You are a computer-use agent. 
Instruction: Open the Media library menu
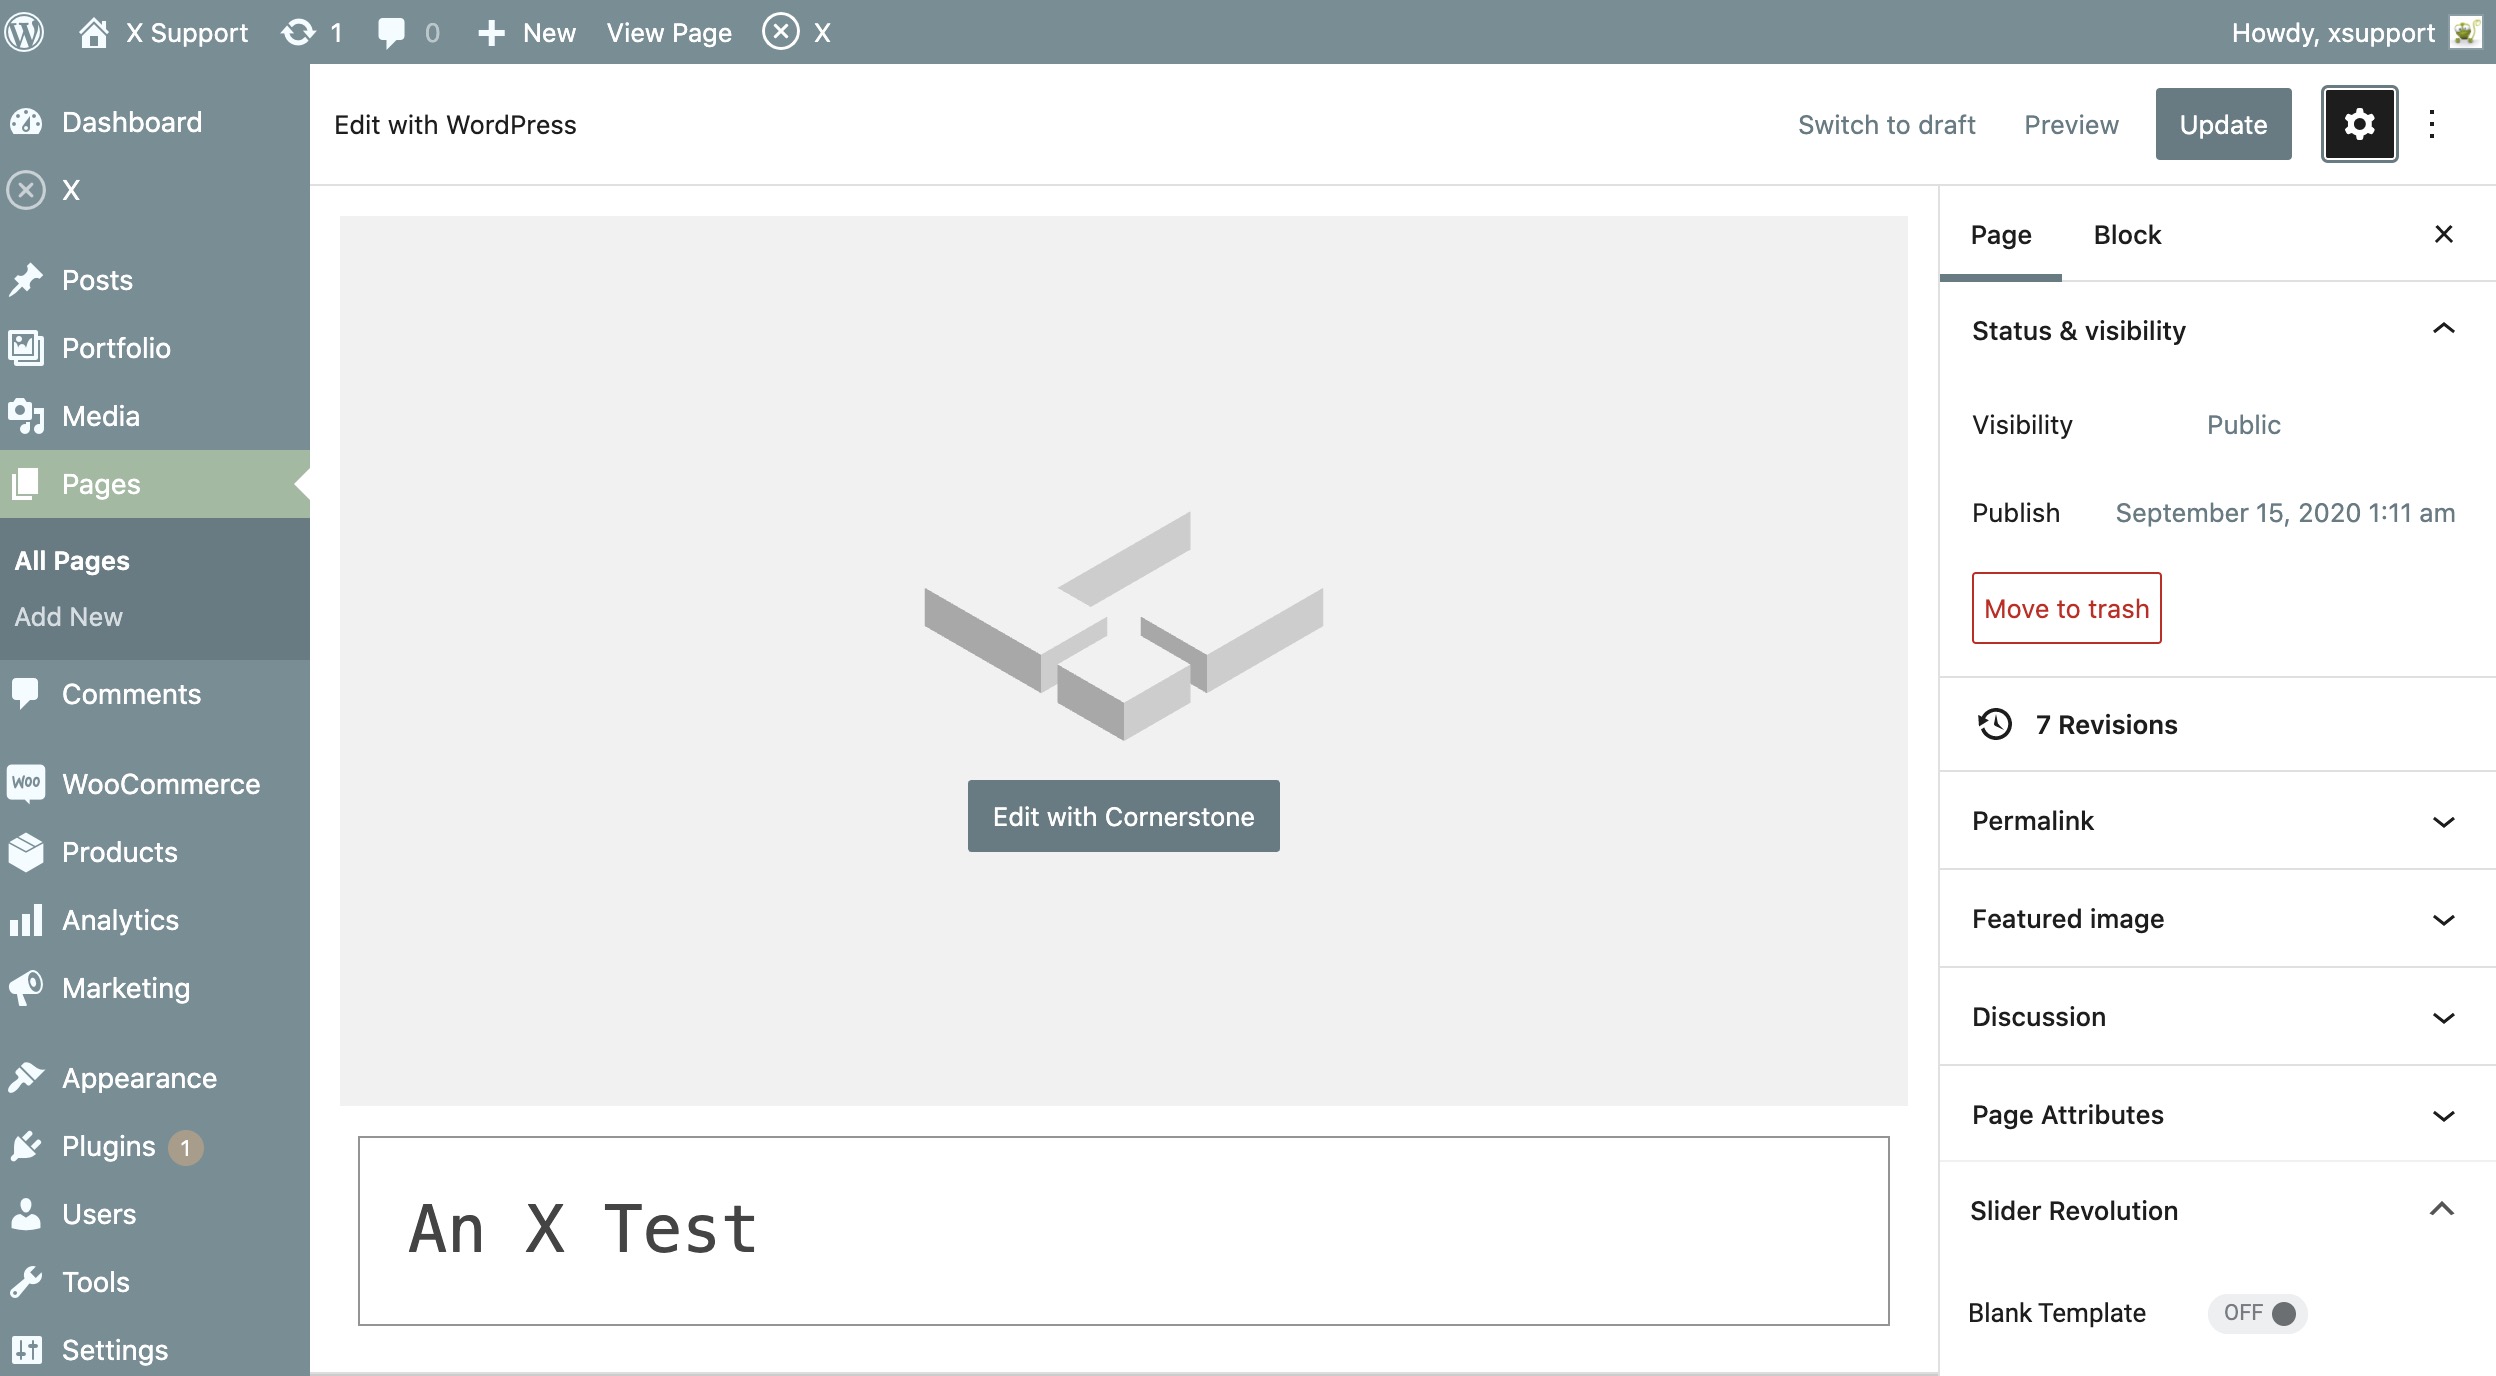[x=100, y=416]
